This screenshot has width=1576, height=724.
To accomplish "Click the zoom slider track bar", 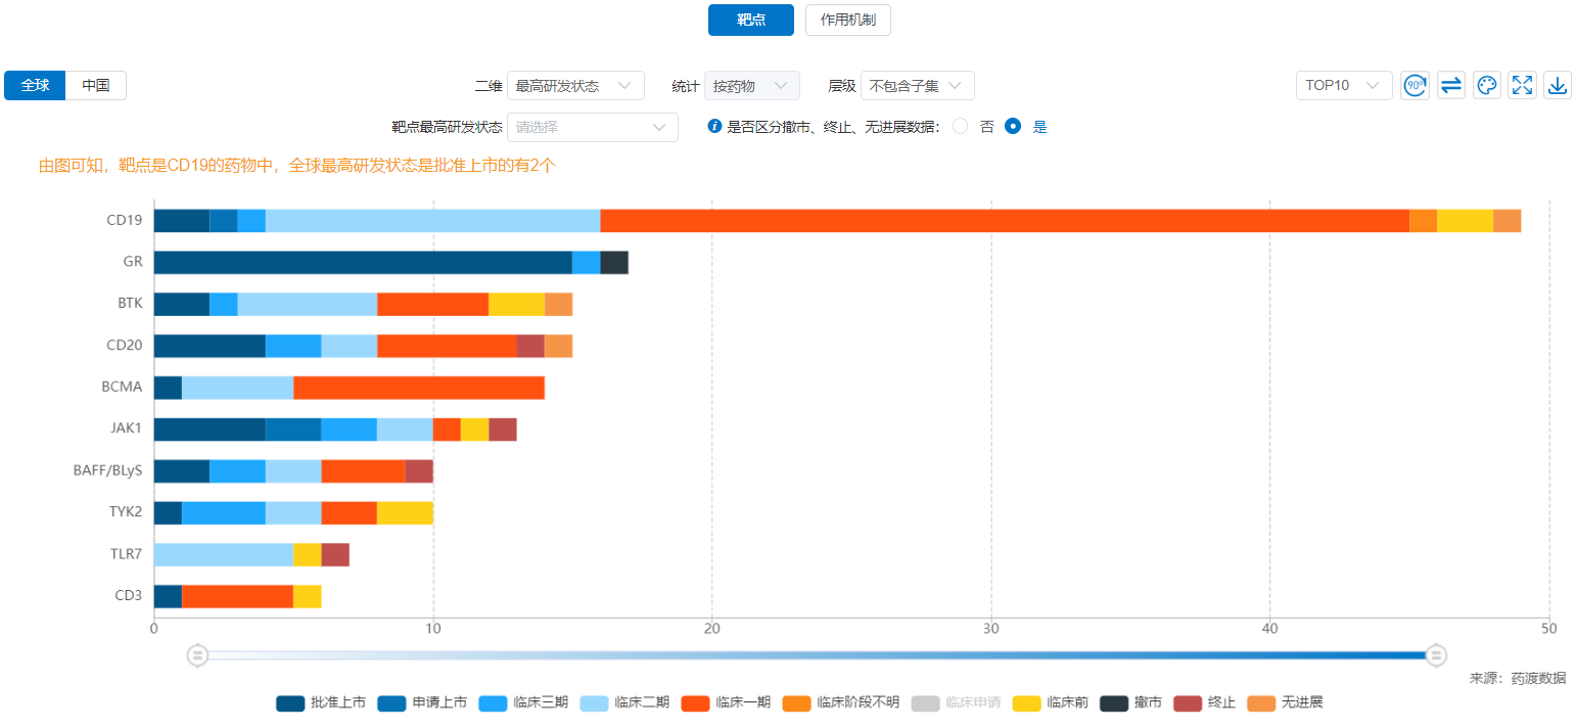I will click(x=816, y=656).
